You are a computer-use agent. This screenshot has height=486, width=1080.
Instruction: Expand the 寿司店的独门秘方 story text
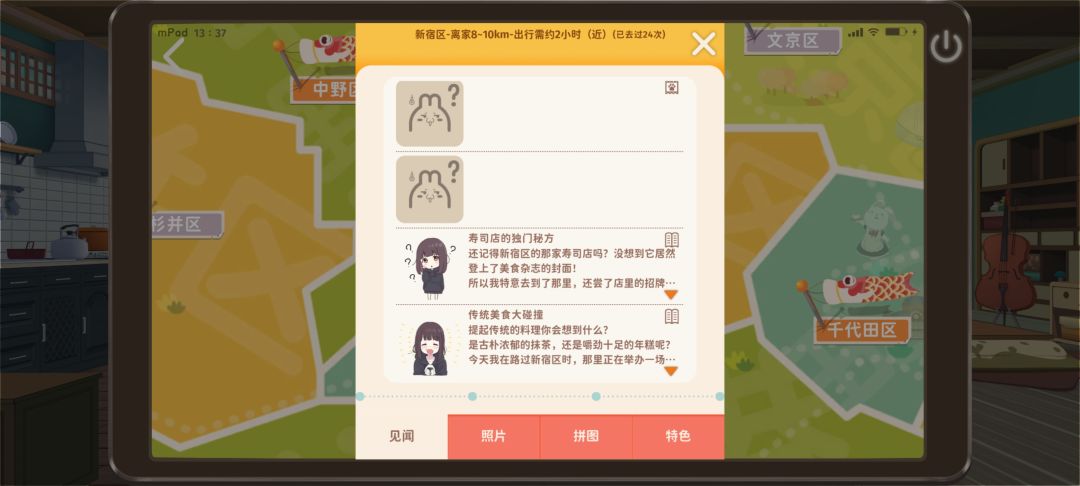point(671,294)
